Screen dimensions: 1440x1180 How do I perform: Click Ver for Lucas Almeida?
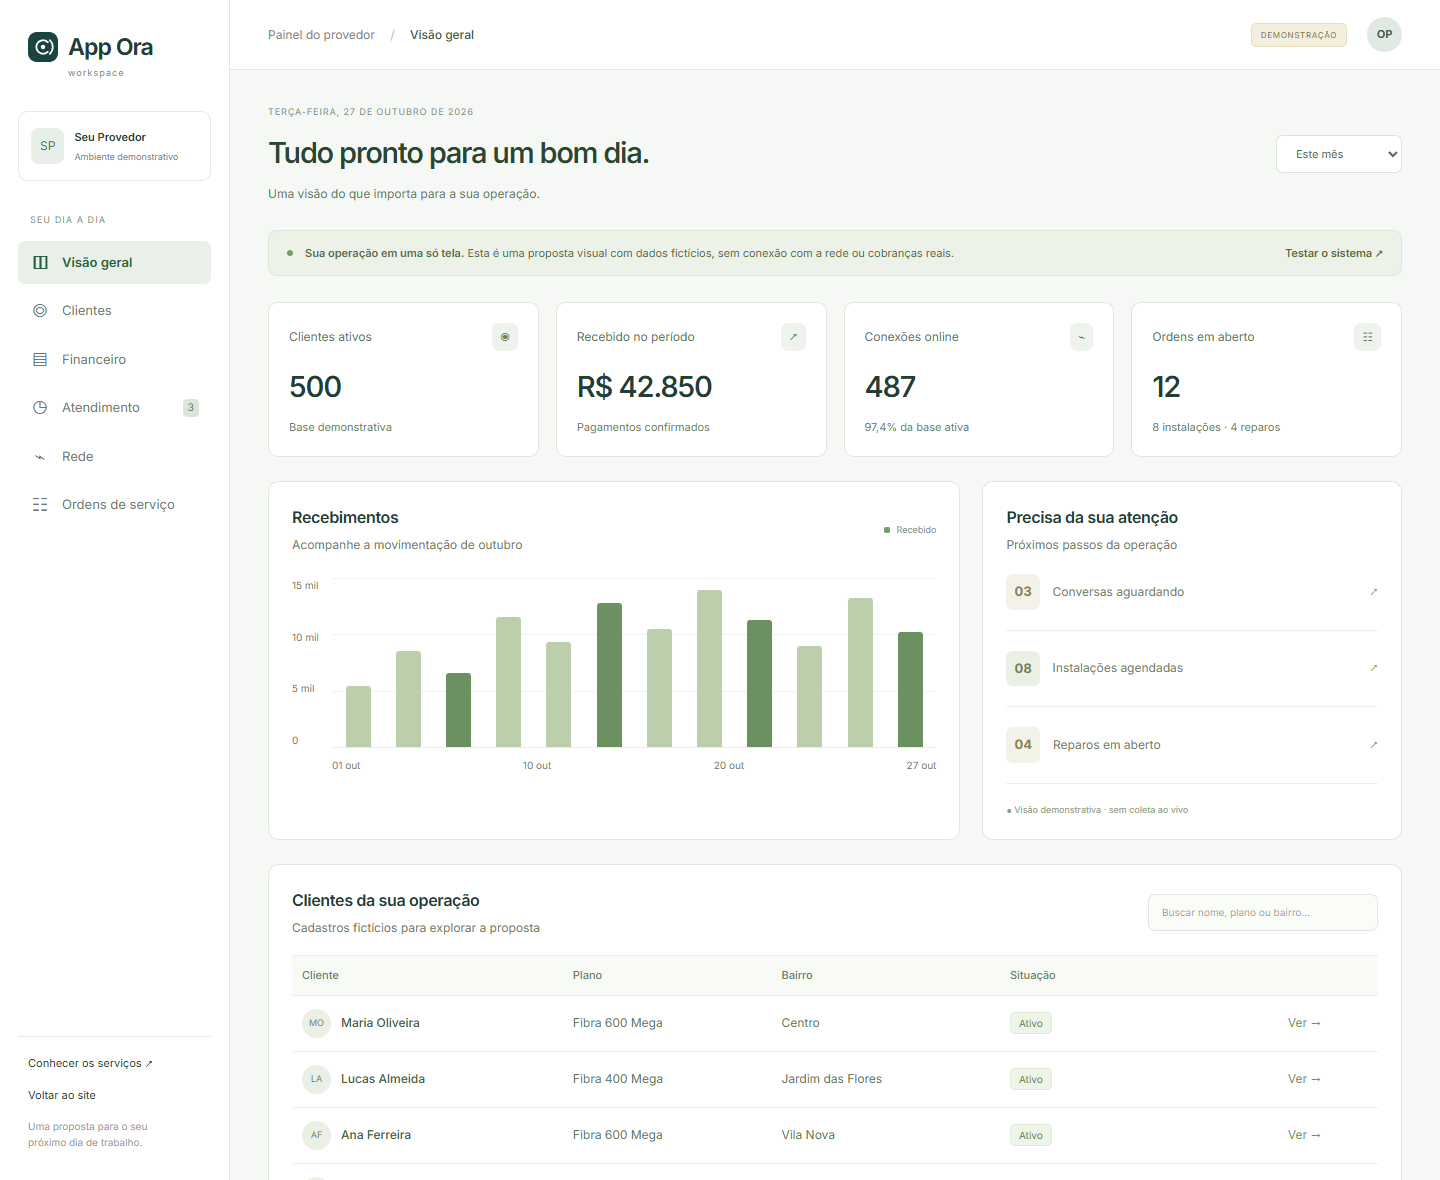1304,1079
